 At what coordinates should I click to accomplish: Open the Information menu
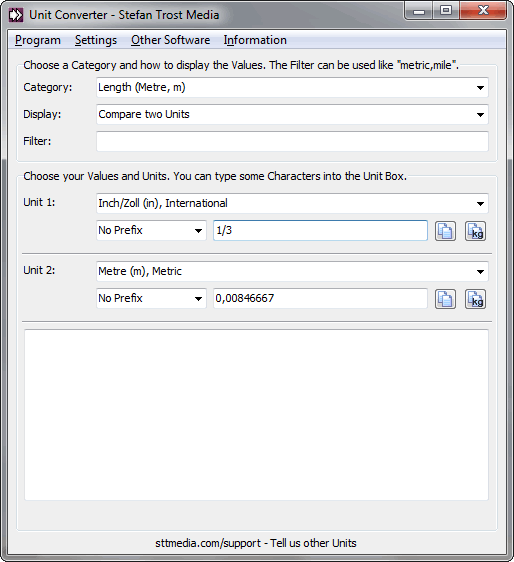255,40
